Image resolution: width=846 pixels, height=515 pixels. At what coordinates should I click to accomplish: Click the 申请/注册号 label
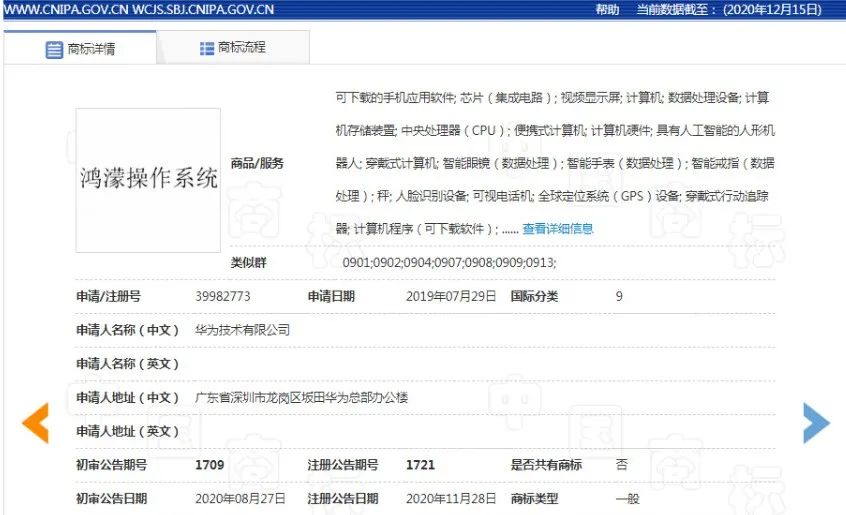[108, 296]
